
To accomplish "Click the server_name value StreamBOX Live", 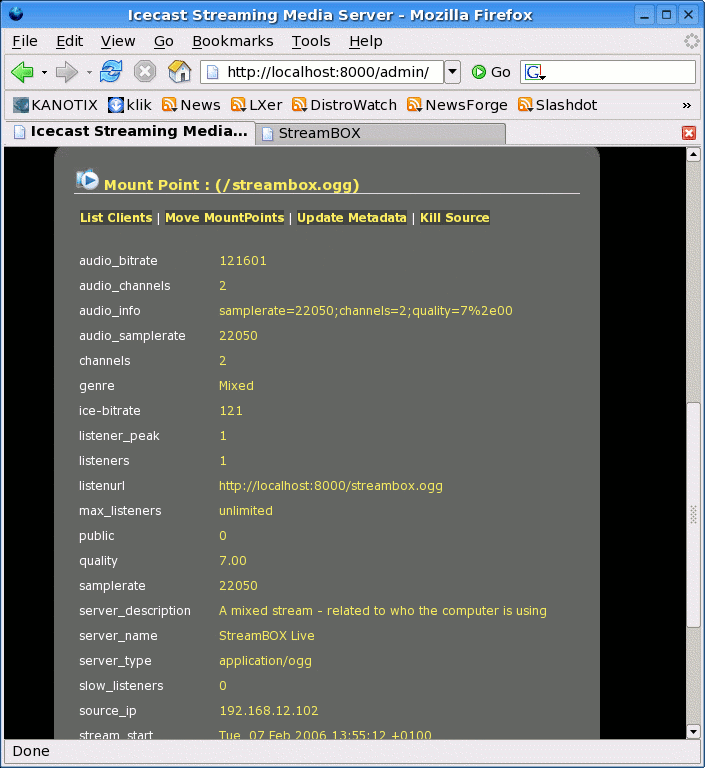I will tap(267, 636).
